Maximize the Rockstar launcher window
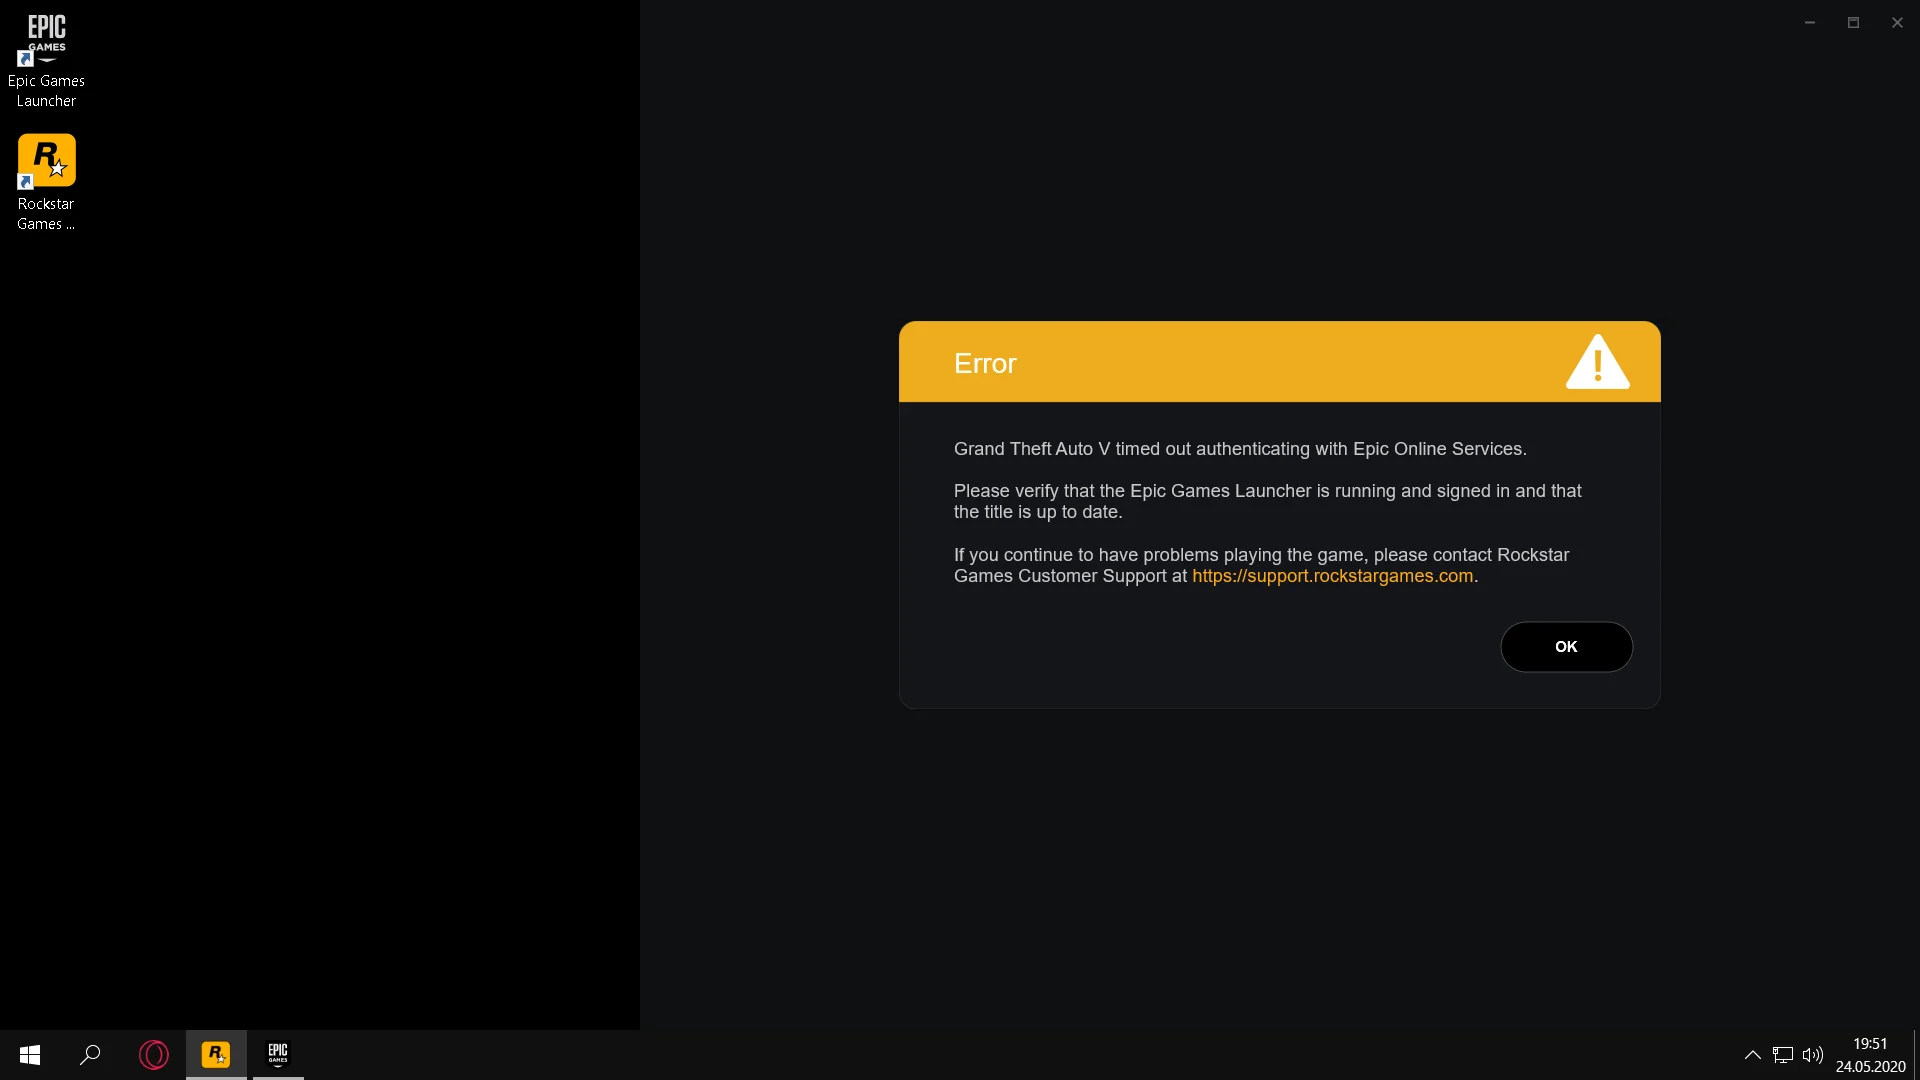 [1853, 22]
